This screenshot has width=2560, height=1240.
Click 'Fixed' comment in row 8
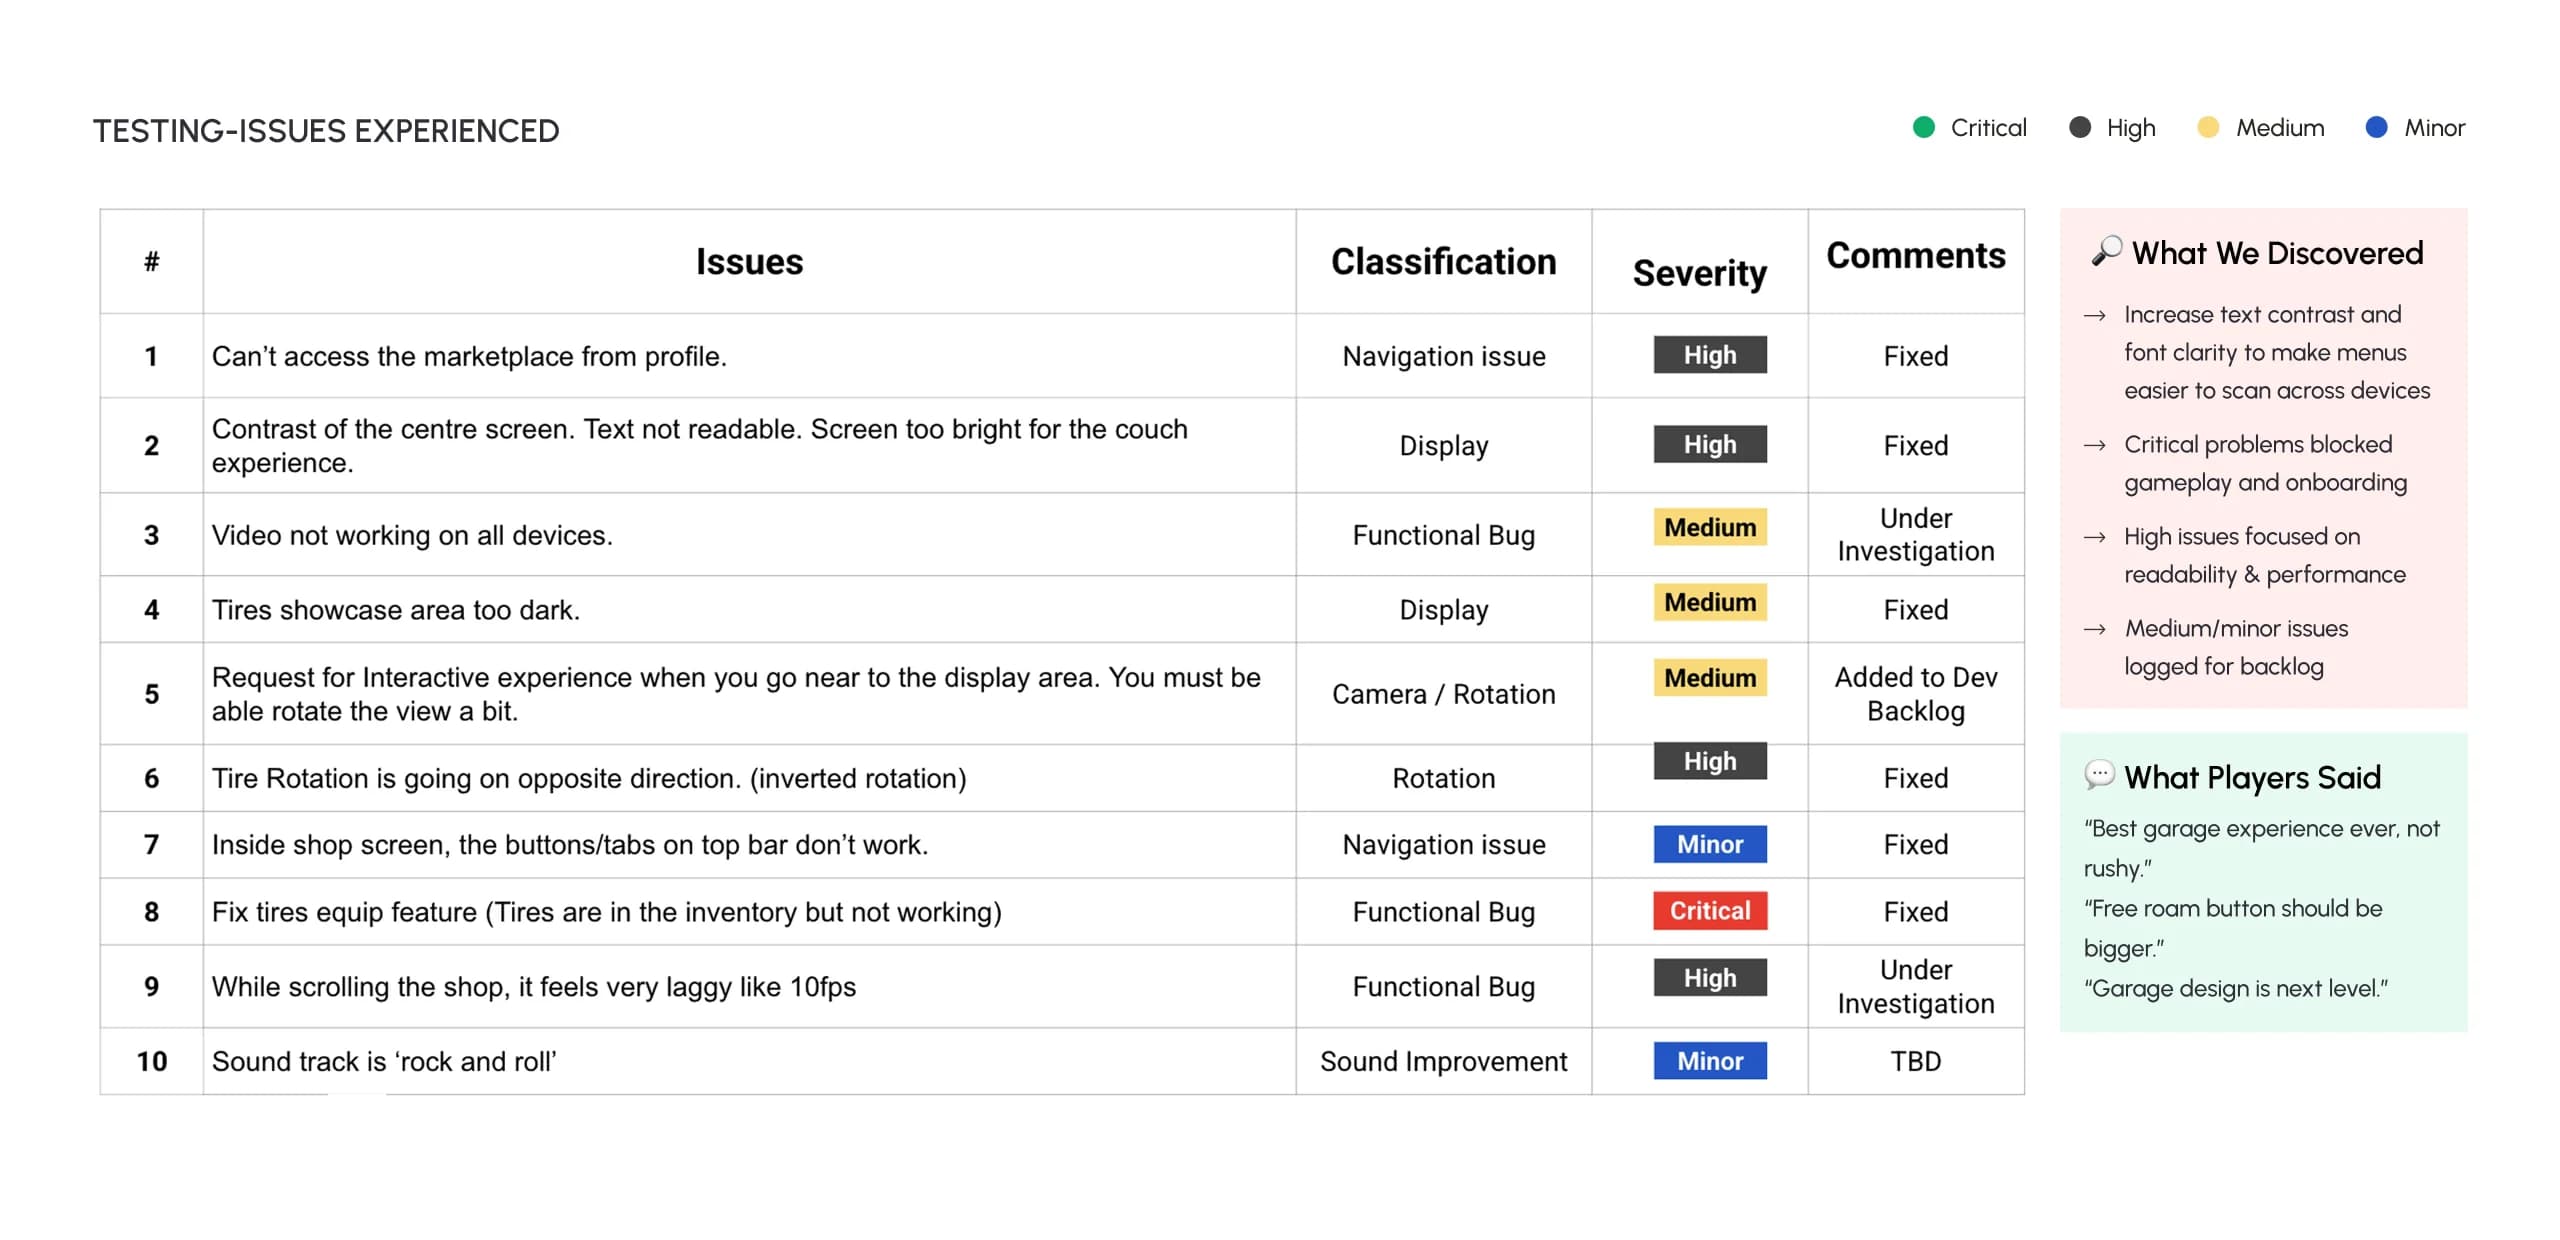[x=1915, y=913]
